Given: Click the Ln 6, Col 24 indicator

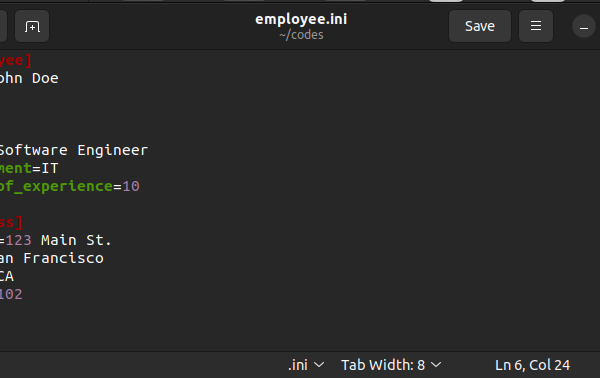Looking at the screenshot, I should pyautogui.click(x=532, y=365).
